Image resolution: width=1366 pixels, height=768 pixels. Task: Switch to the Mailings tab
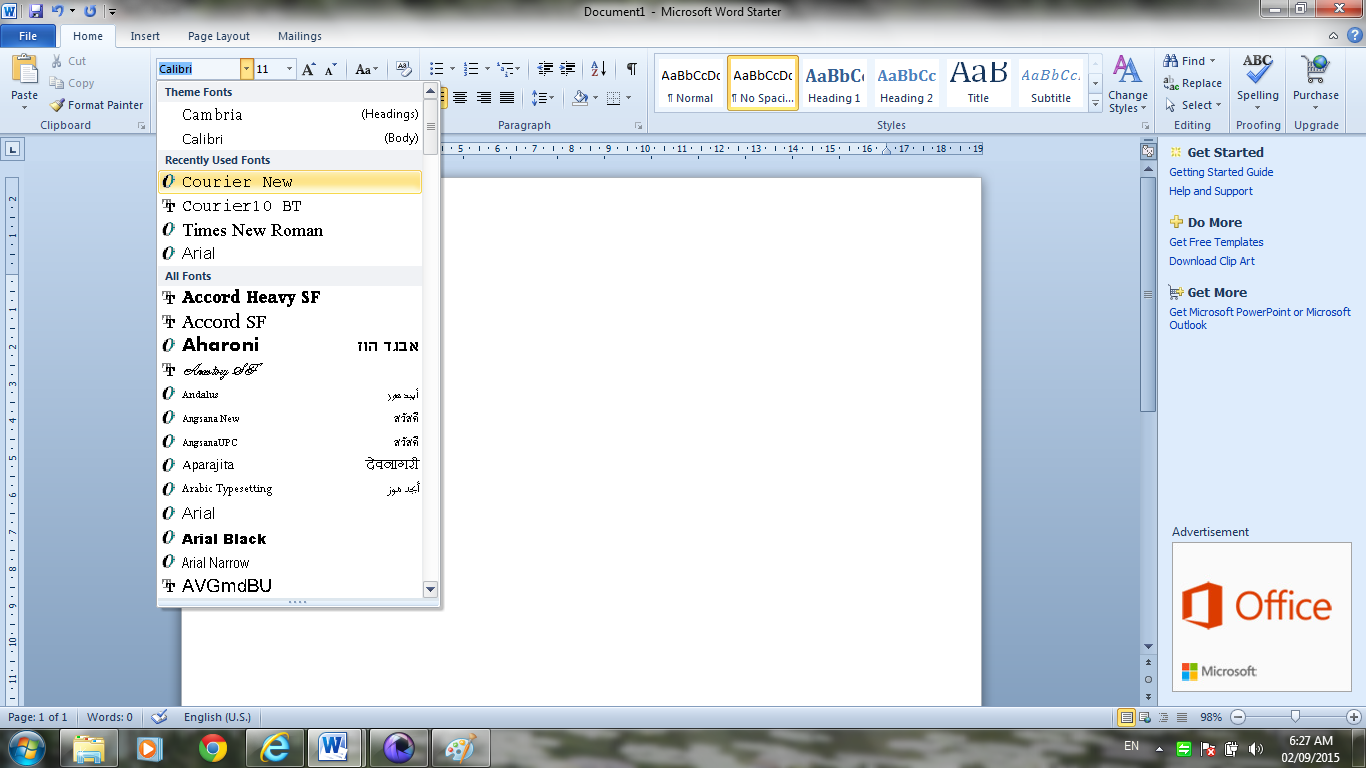[300, 36]
